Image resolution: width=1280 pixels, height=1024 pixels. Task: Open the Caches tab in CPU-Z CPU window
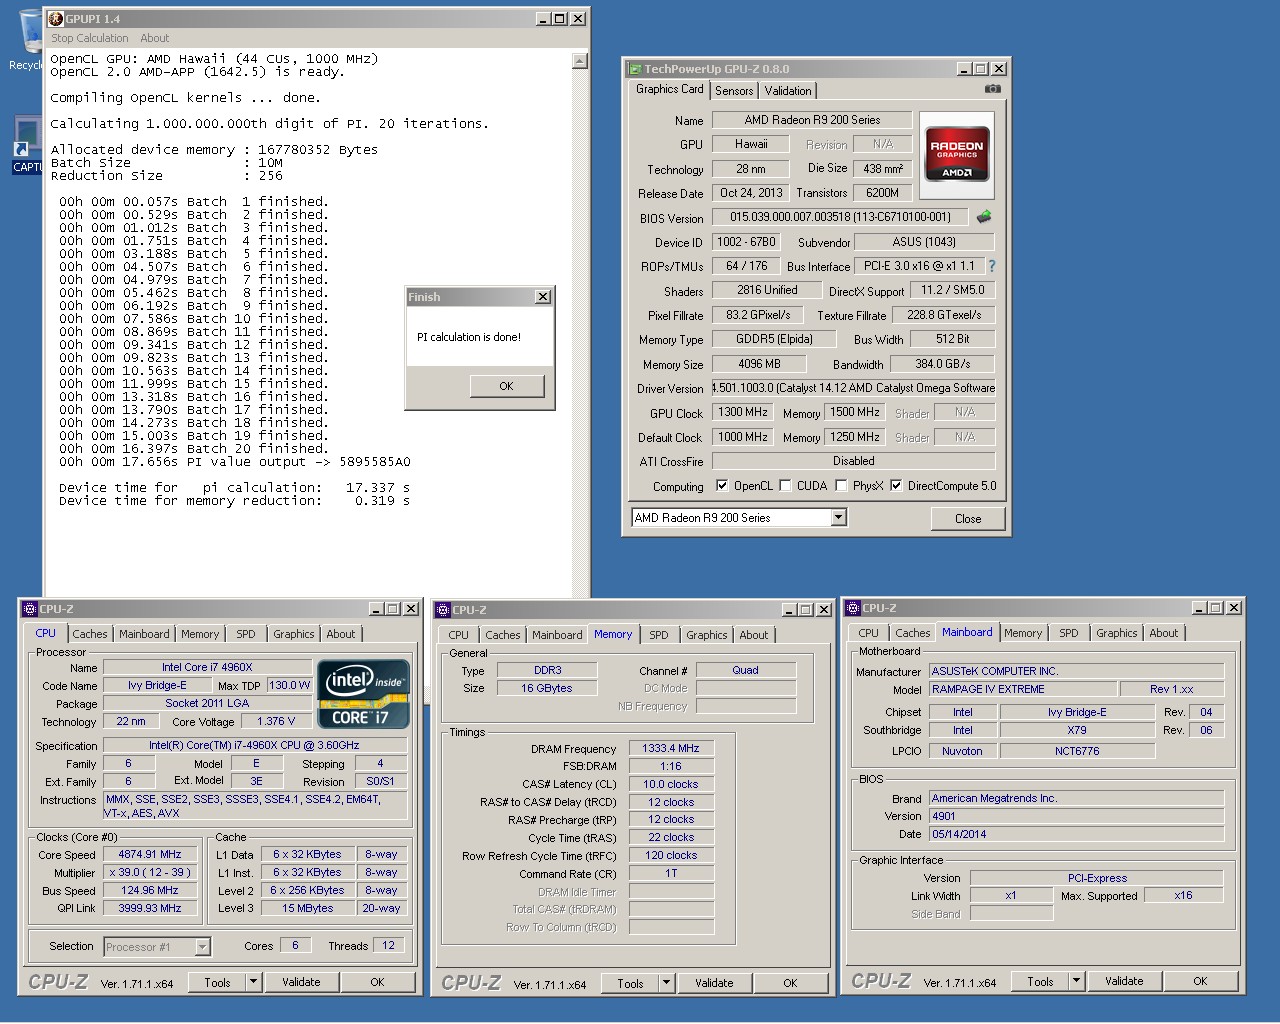pos(90,634)
